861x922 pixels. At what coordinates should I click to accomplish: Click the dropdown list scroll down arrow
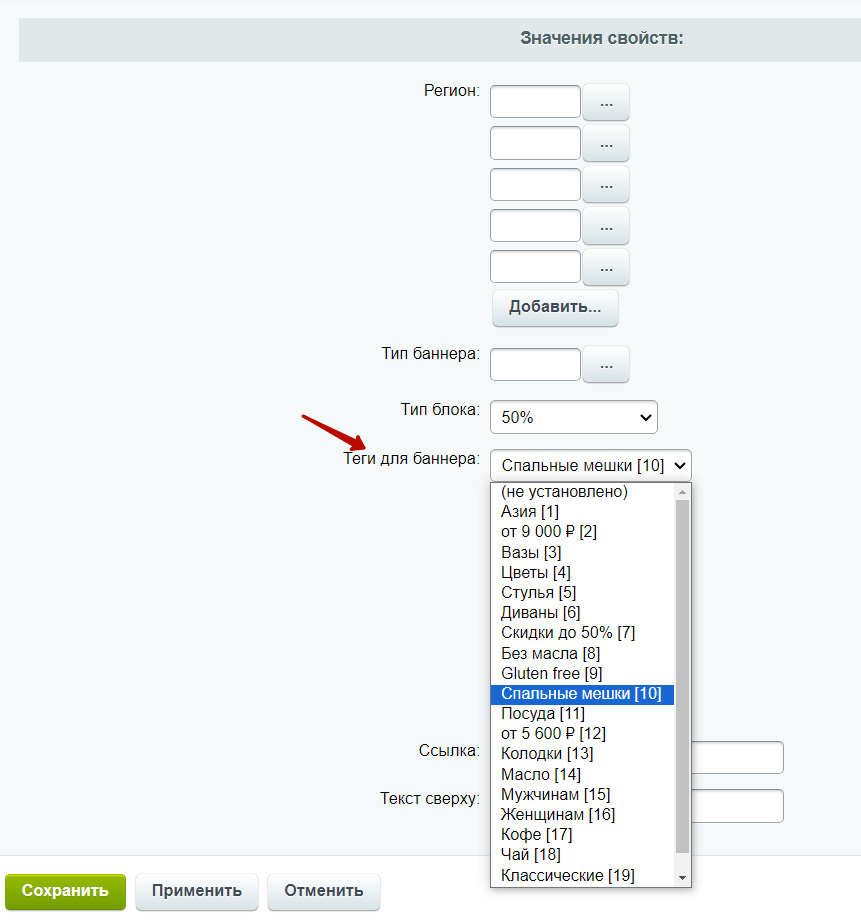coord(683,877)
